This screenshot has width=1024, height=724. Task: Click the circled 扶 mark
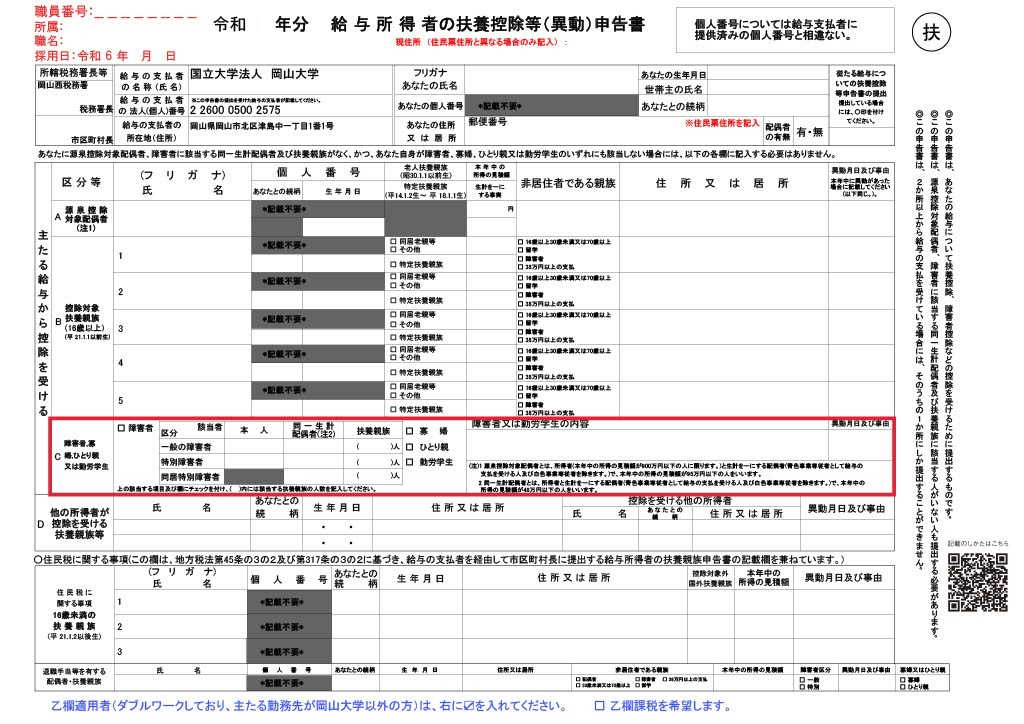(x=931, y=32)
